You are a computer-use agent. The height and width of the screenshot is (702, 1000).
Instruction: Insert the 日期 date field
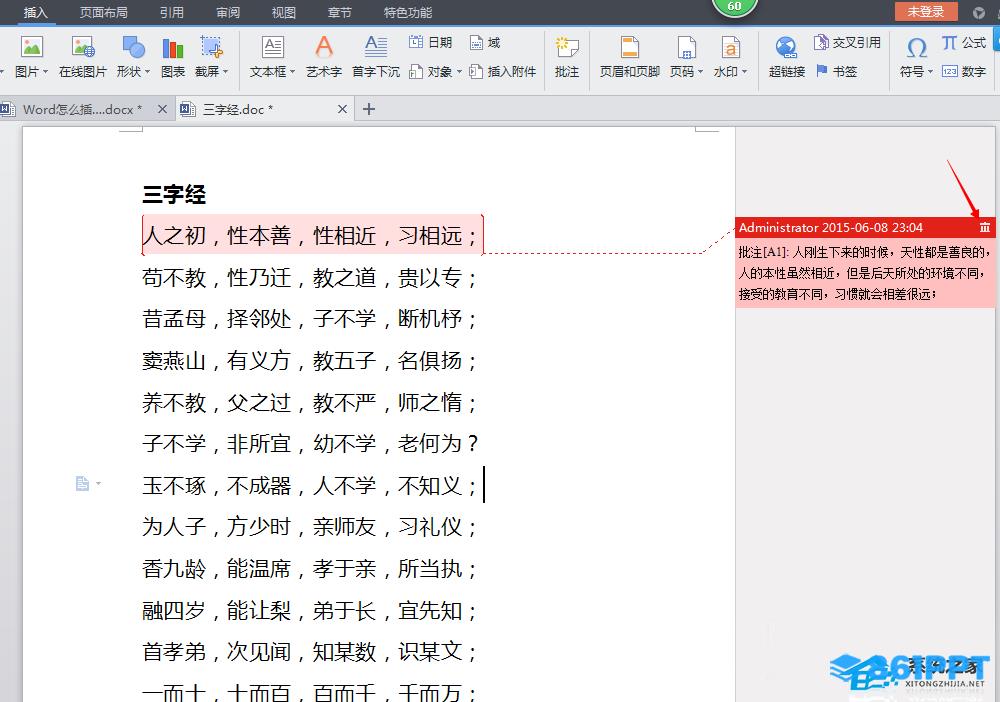point(430,42)
